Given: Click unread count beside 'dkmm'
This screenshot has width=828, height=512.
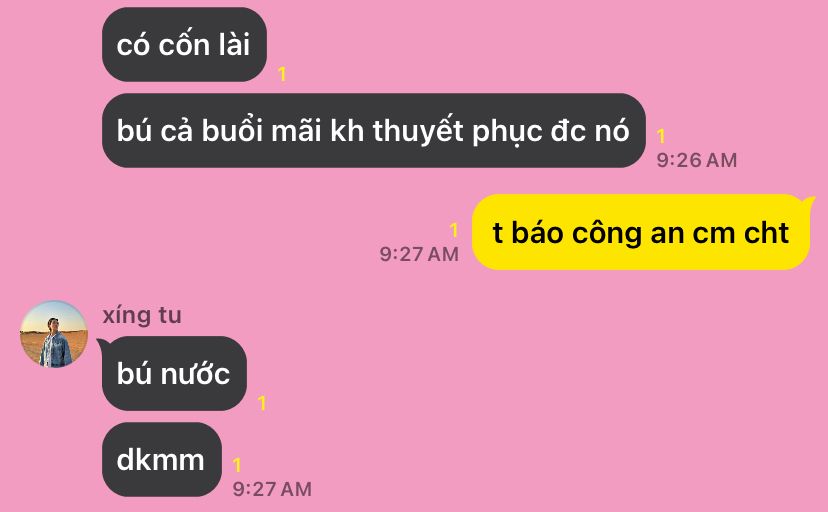Looking at the screenshot, I should click(237, 464).
